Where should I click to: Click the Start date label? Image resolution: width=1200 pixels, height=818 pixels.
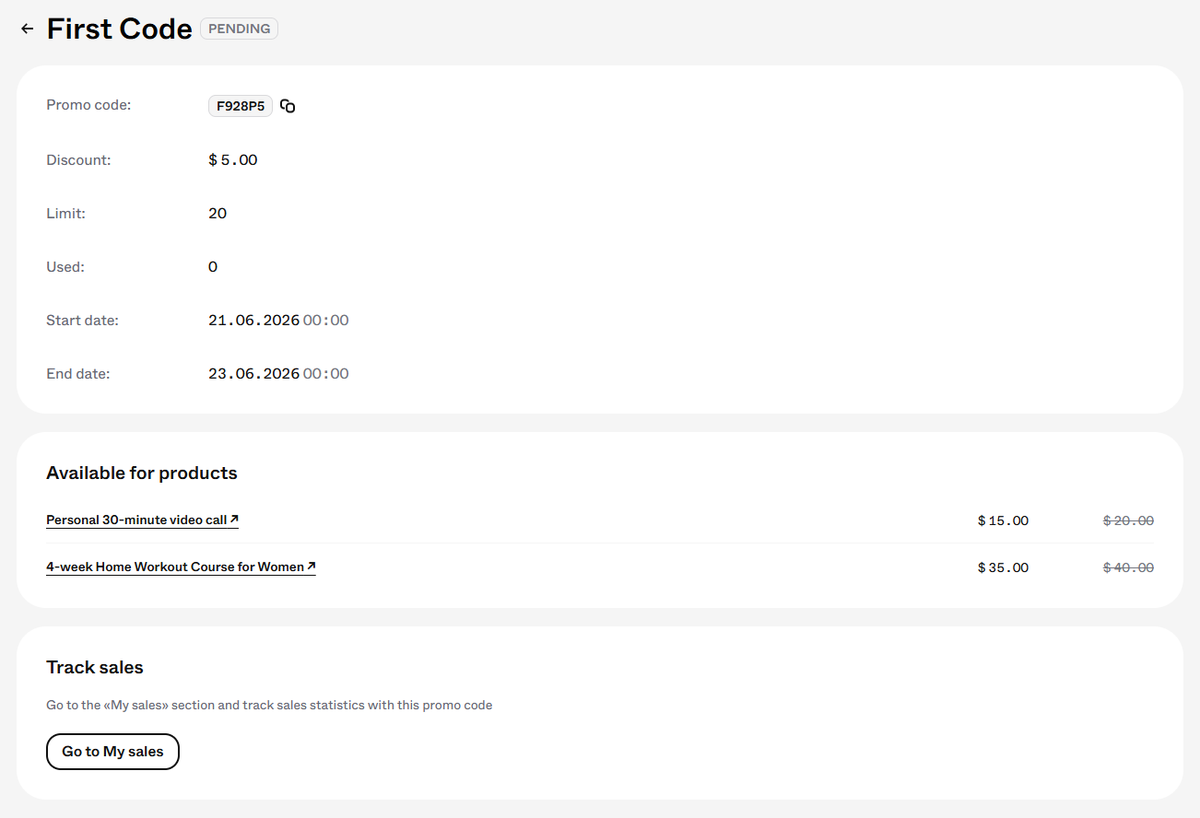click(82, 320)
